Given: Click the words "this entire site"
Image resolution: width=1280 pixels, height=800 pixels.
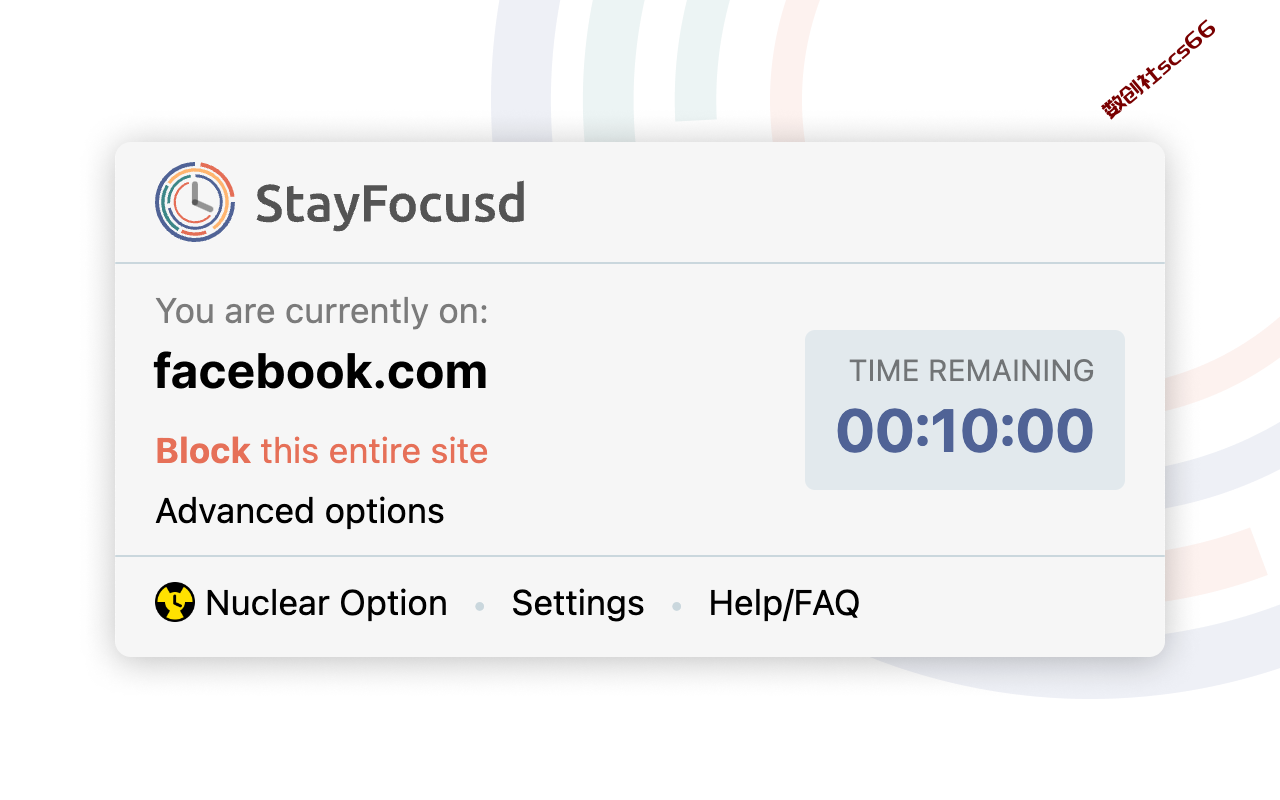Looking at the screenshot, I should pyautogui.click(x=375, y=451).
